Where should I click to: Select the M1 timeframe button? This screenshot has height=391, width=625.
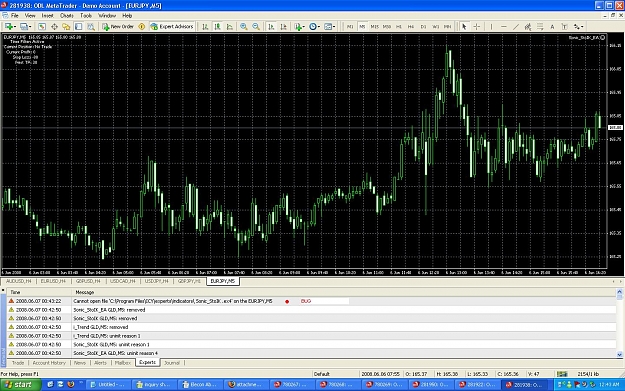pos(350,26)
